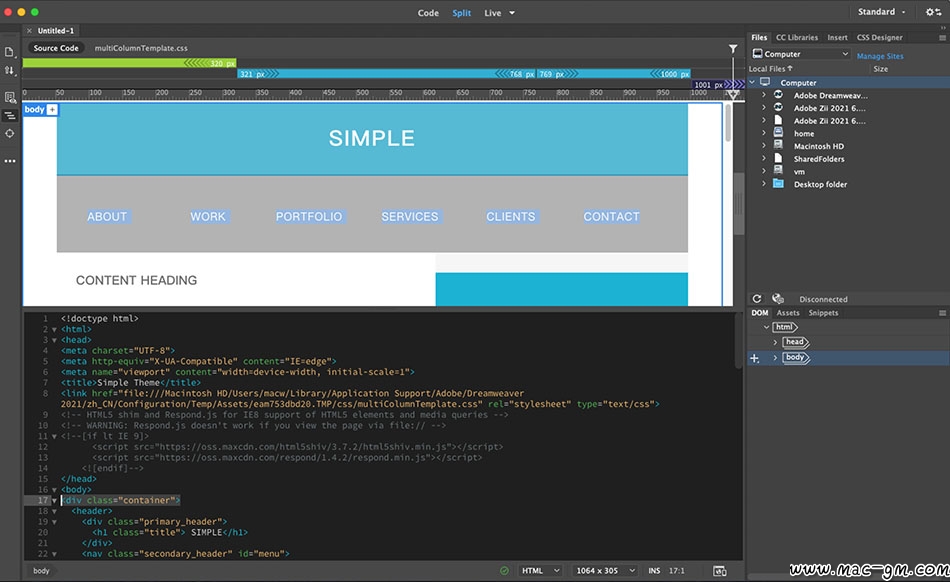This screenshot has width=950, height=582.
Task: Click the Source Code button
Action: click(x=56, y=48)
